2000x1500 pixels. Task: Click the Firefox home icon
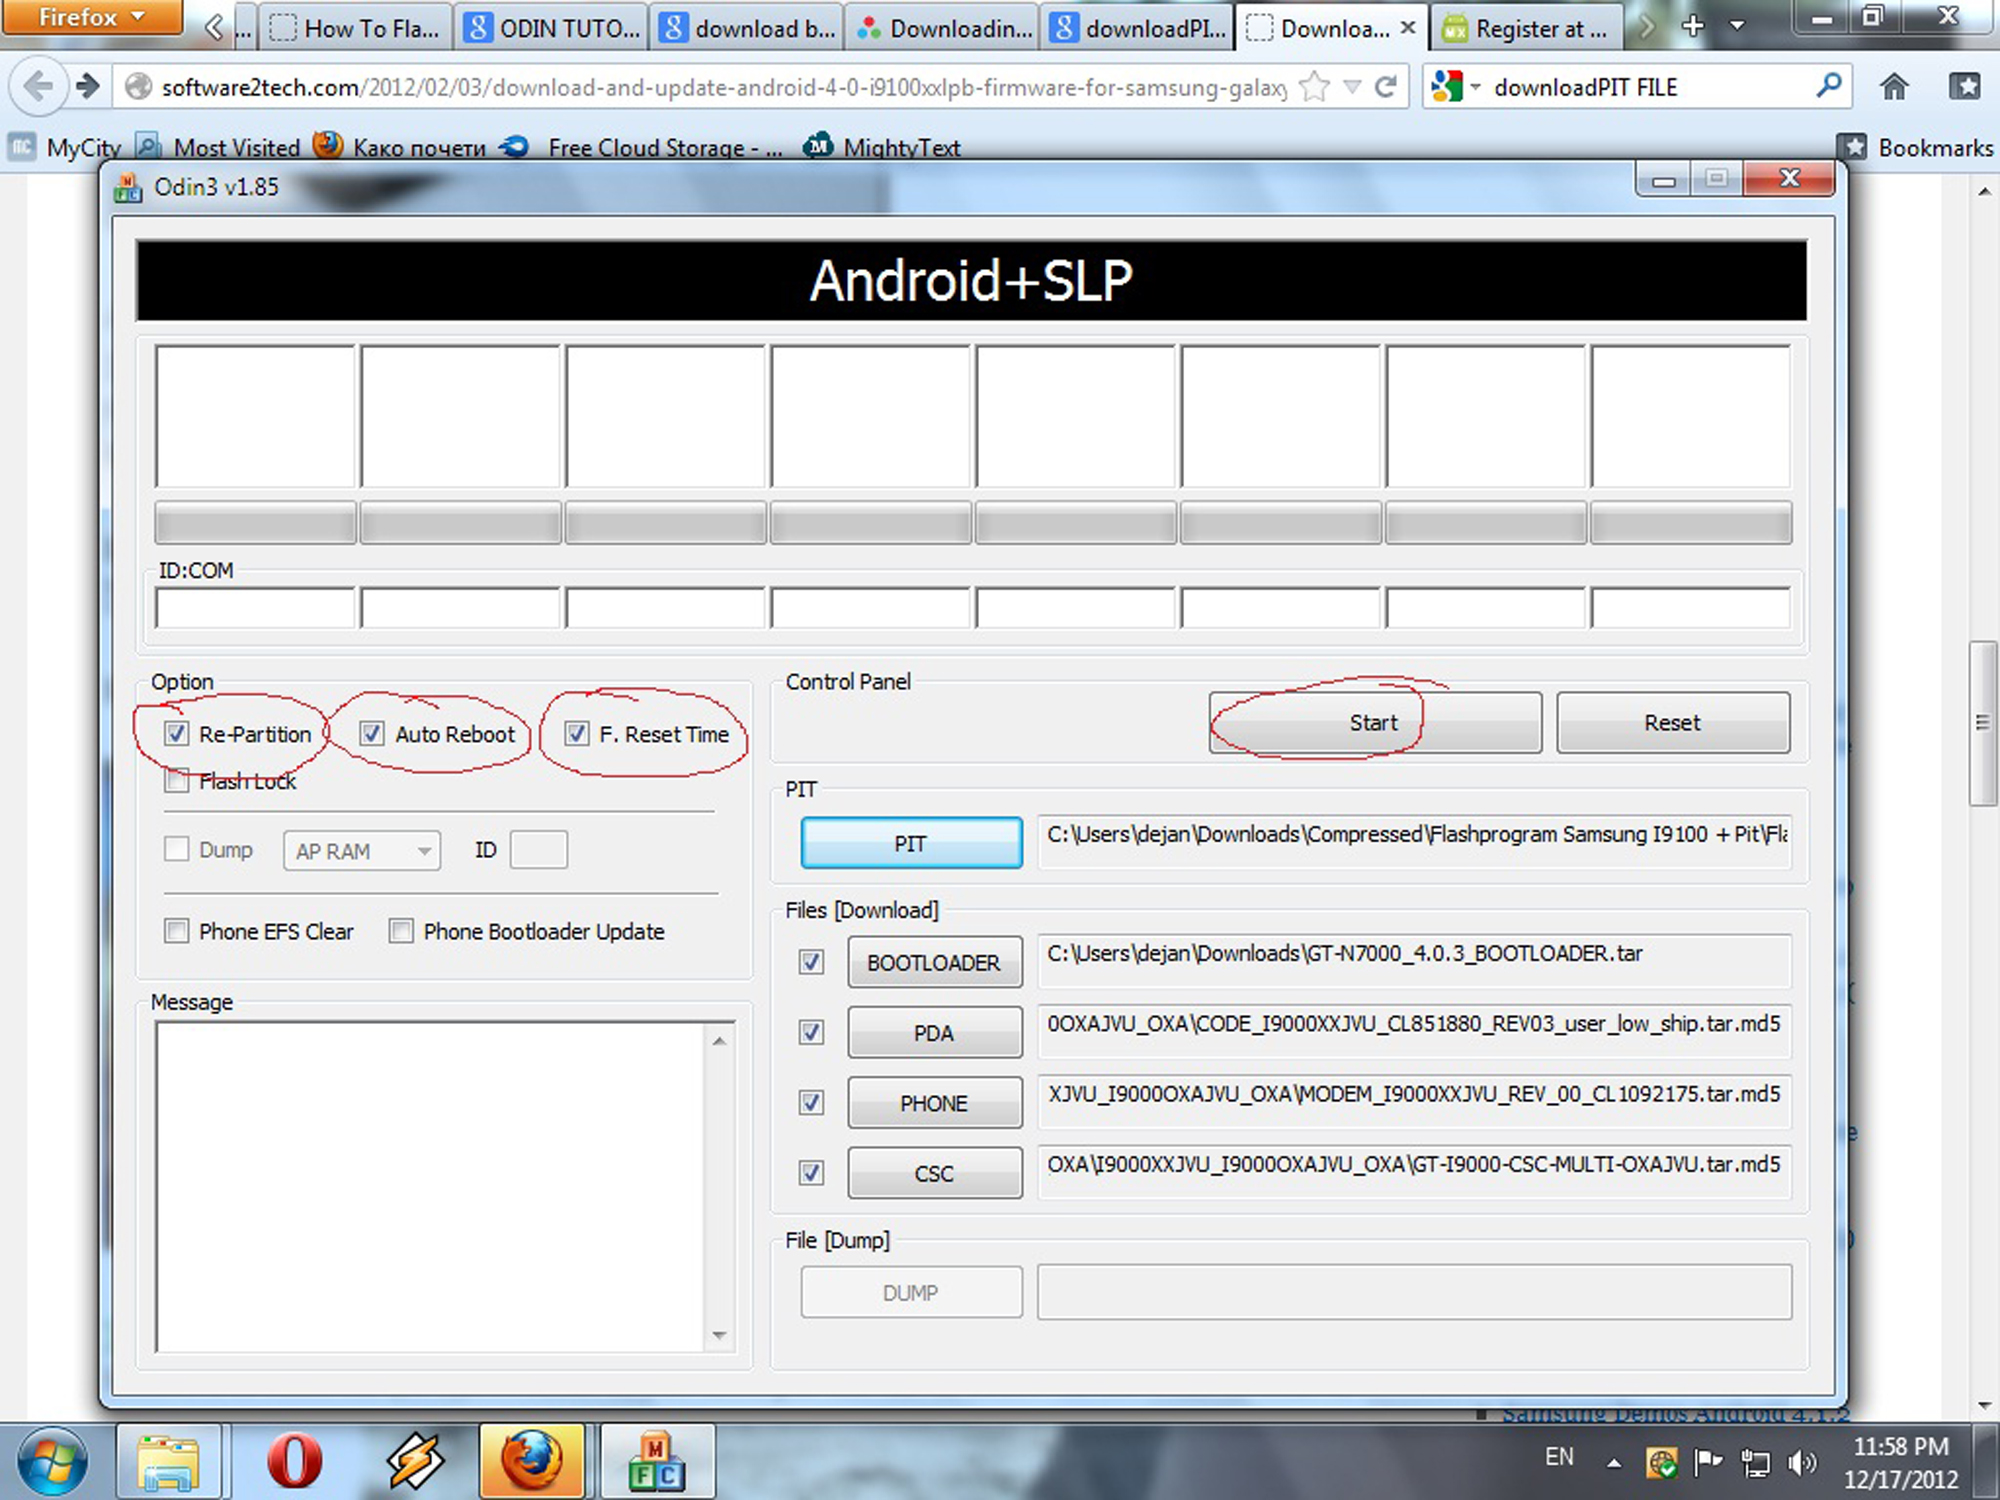[1893, 87]
